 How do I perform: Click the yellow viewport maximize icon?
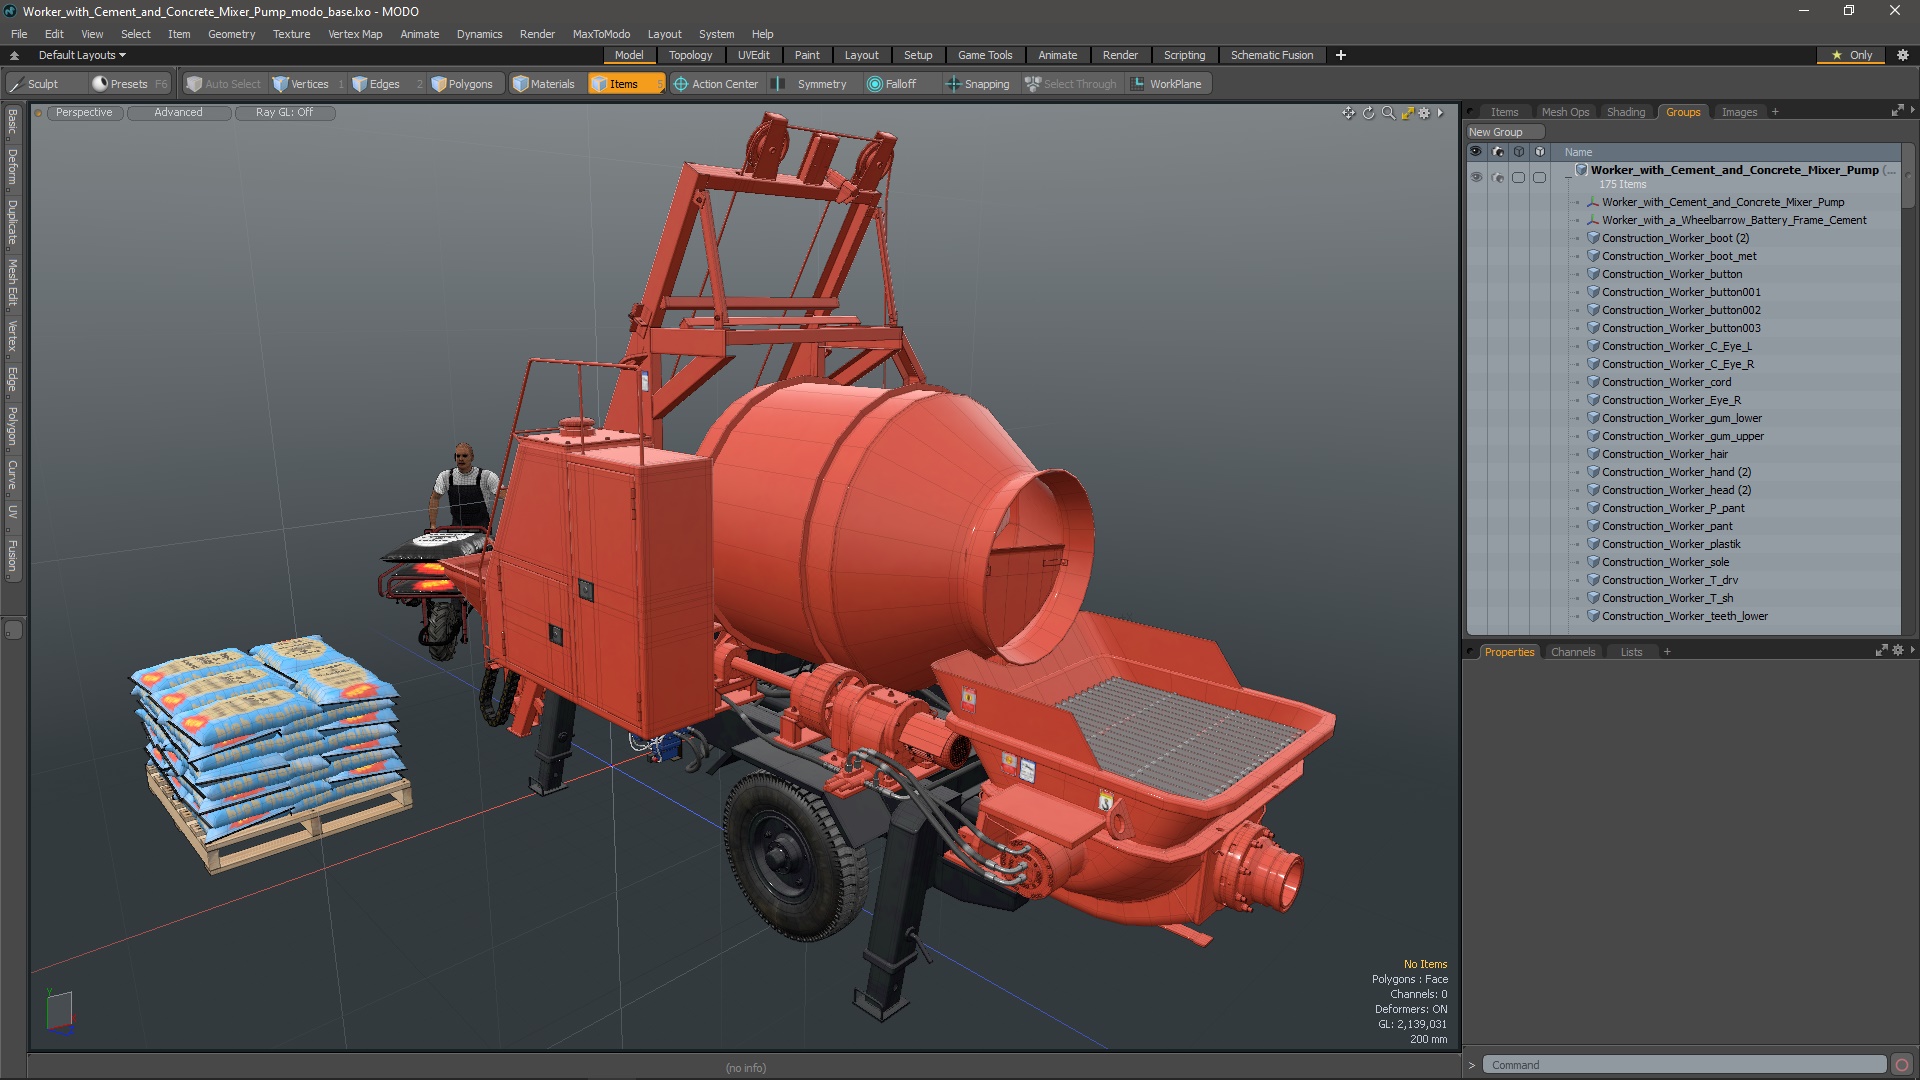(1407, 113)
